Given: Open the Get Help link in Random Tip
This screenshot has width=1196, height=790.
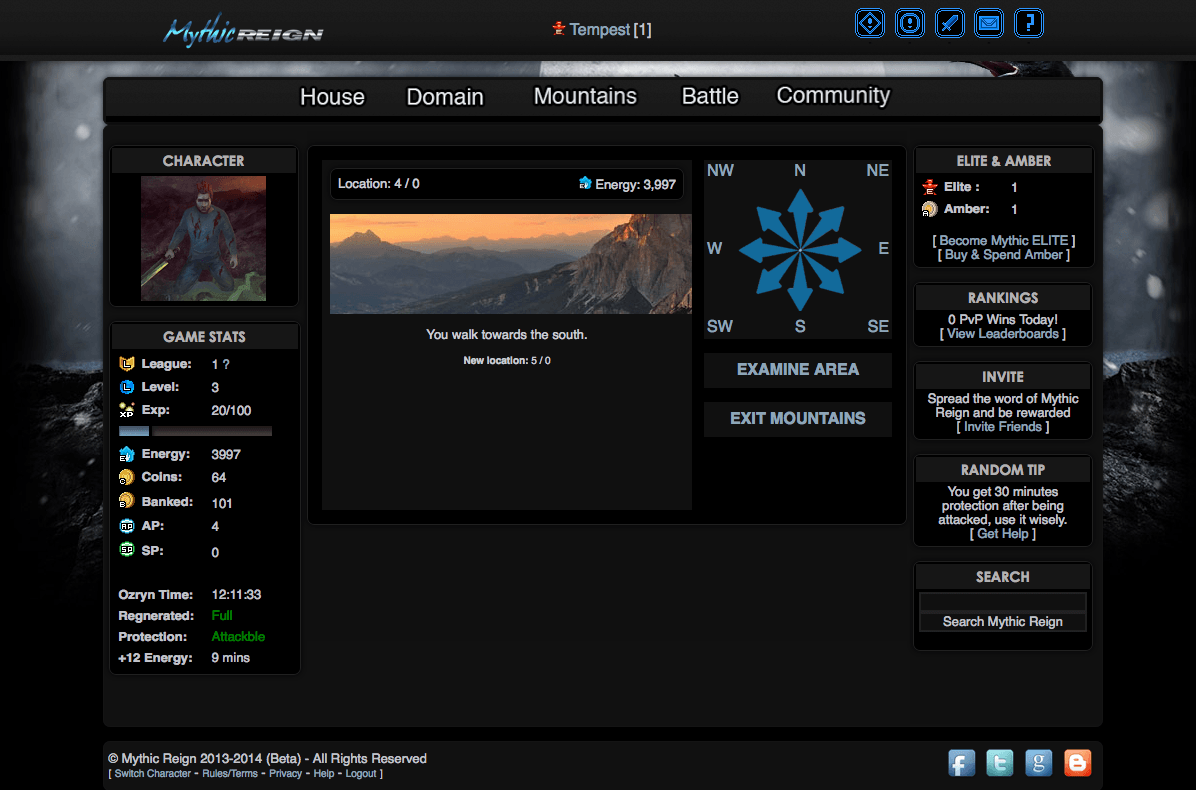Looking at the screenshot, I should [1003, 534].
